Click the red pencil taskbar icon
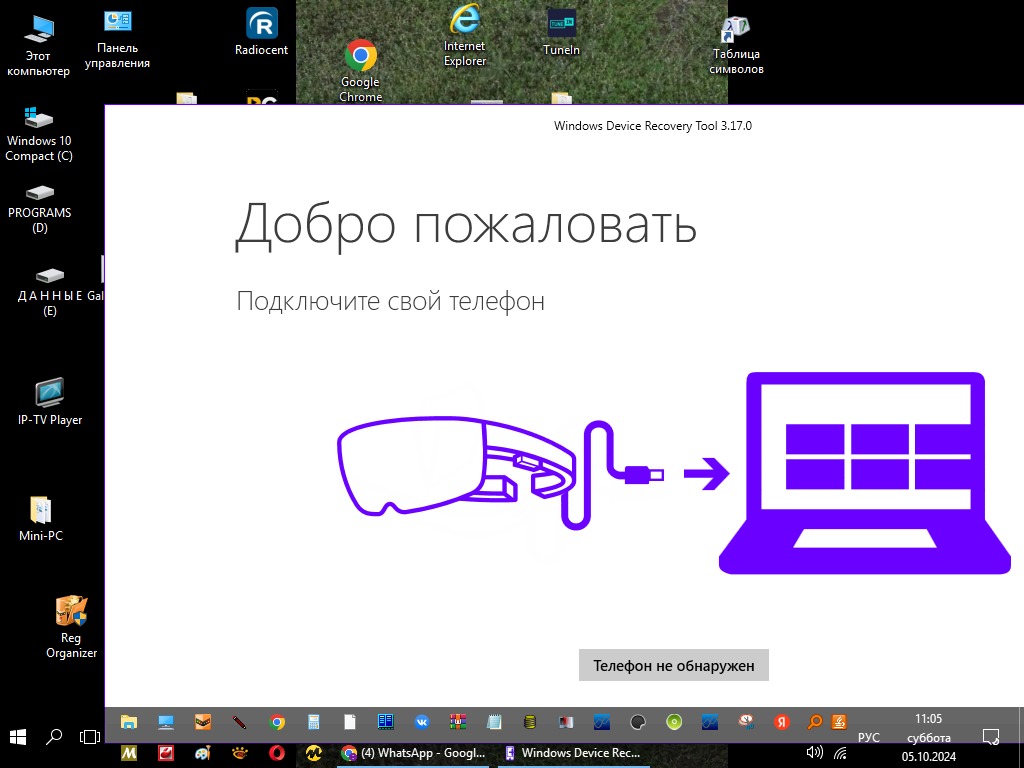The image size is (1024, 768). [x=240, y=722]
